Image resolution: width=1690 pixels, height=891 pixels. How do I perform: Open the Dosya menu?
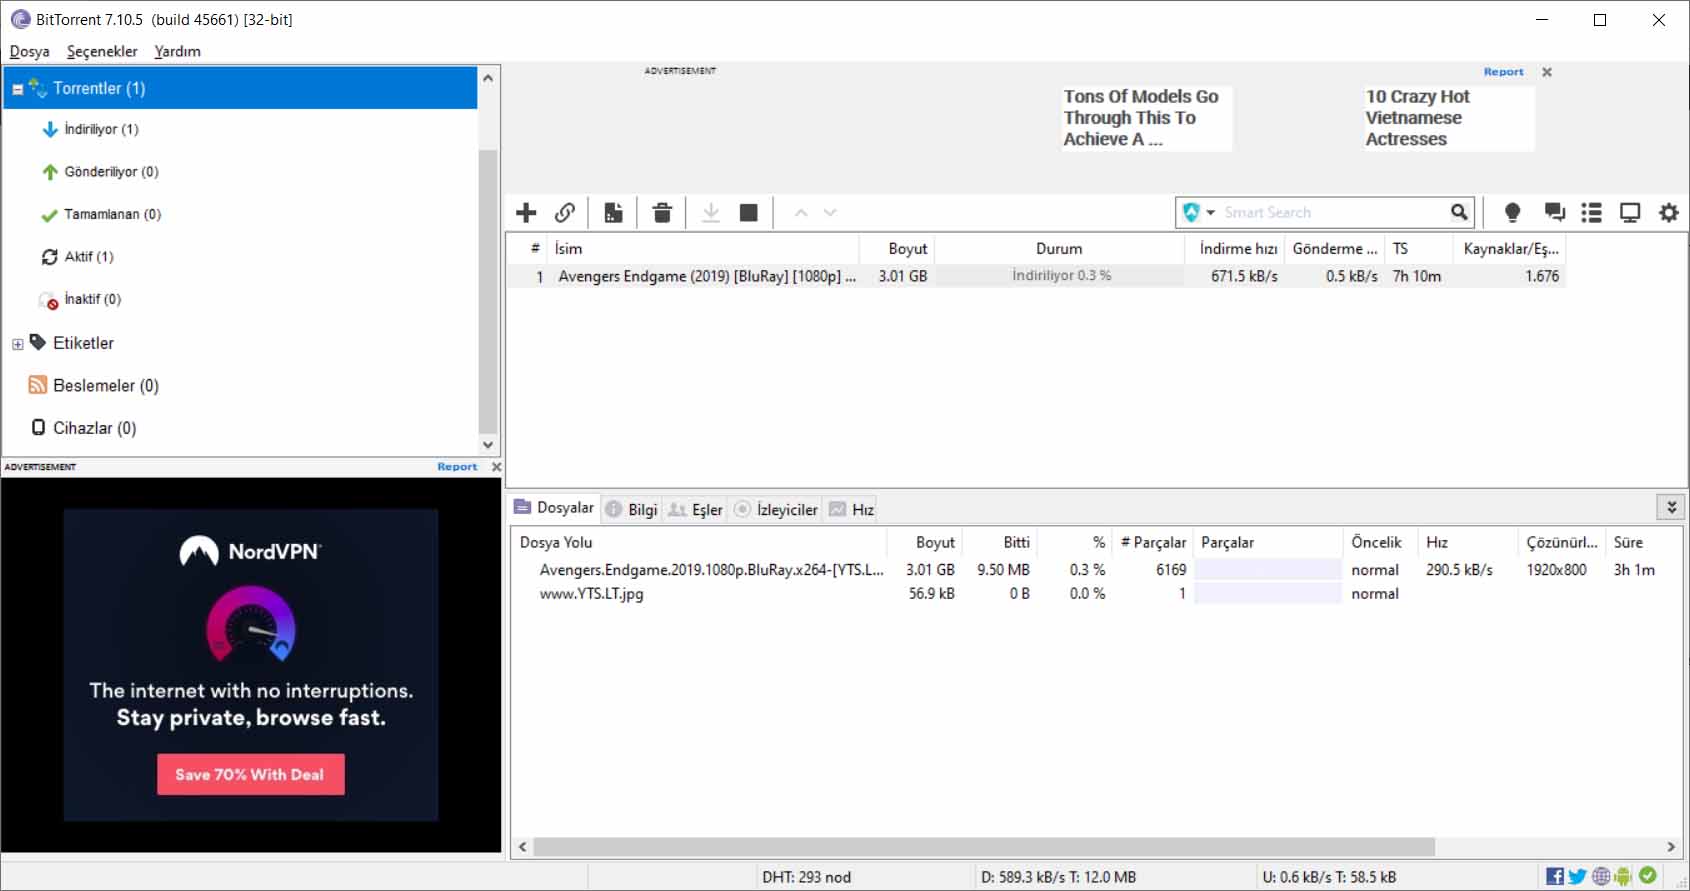(x=30, y=51)
